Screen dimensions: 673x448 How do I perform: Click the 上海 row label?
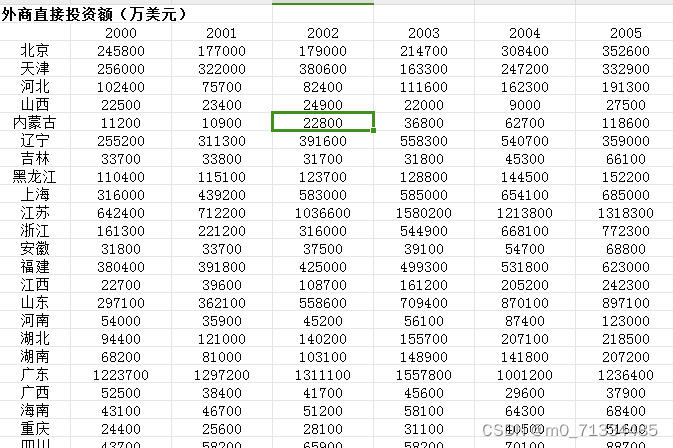[35, 195]
